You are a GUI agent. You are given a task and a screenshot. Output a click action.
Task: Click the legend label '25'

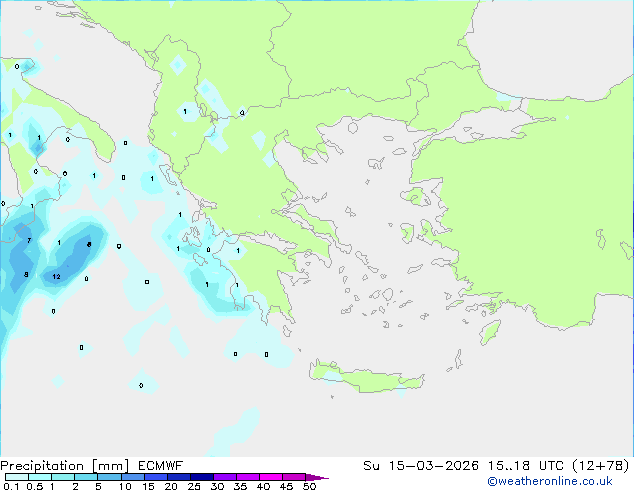point(194,486)
